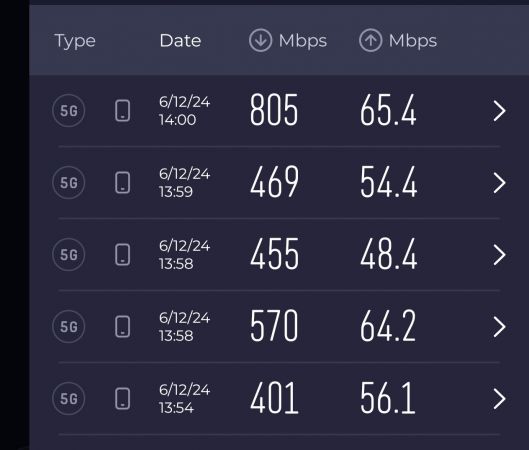Click the 5G icon for 805 Mbps result
This screenshot has width=529, height=450.
68,111
